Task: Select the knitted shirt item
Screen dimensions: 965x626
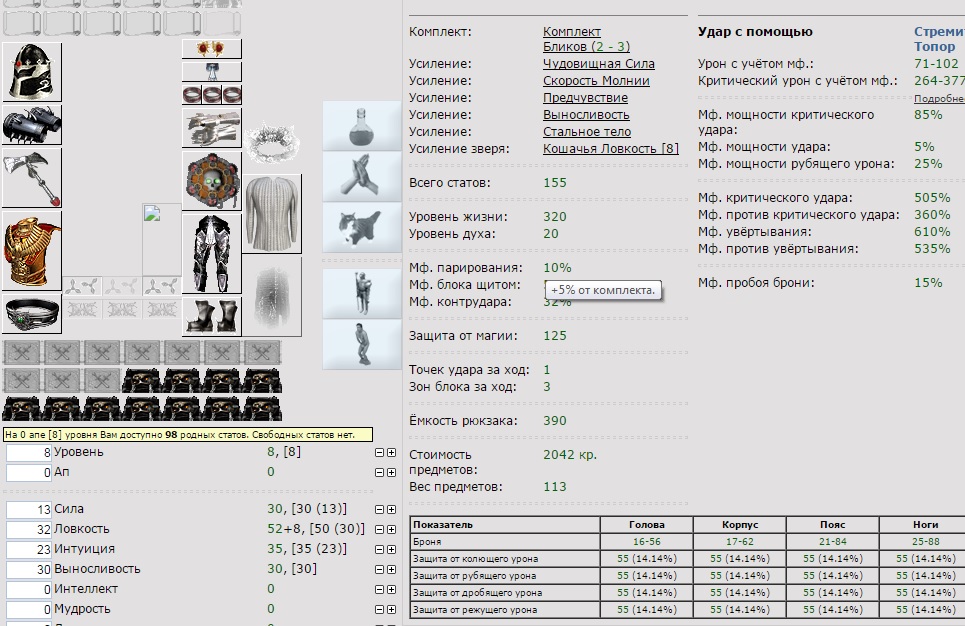Action: point(272,214)
